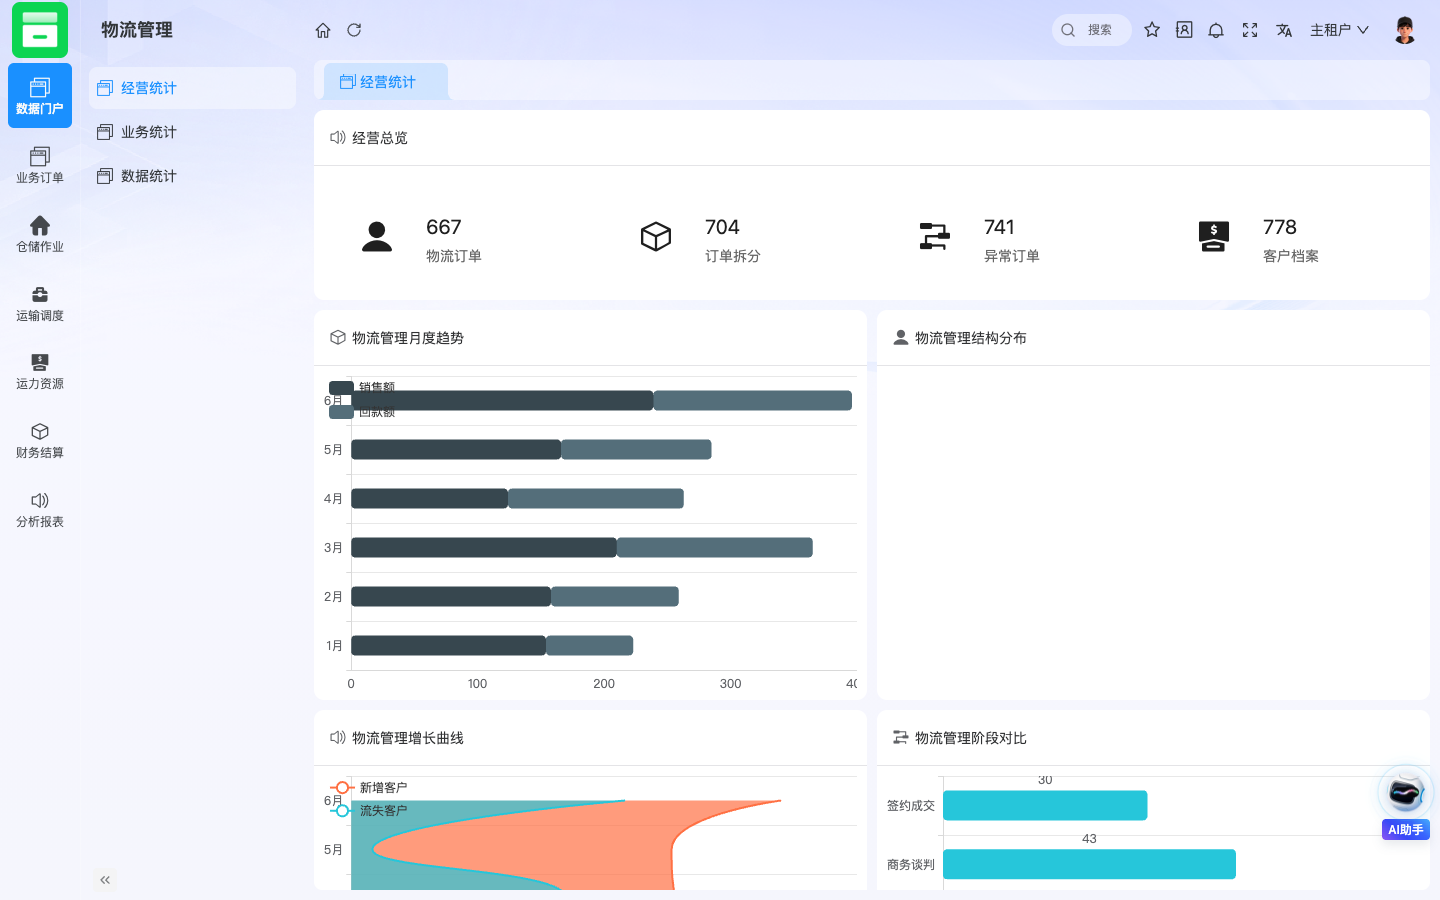Image resolution: width=1440 pixels, height=900 pixels.
Task: Click the star favorites icon
Action: pyautogui.click(x=1152, y=30)
